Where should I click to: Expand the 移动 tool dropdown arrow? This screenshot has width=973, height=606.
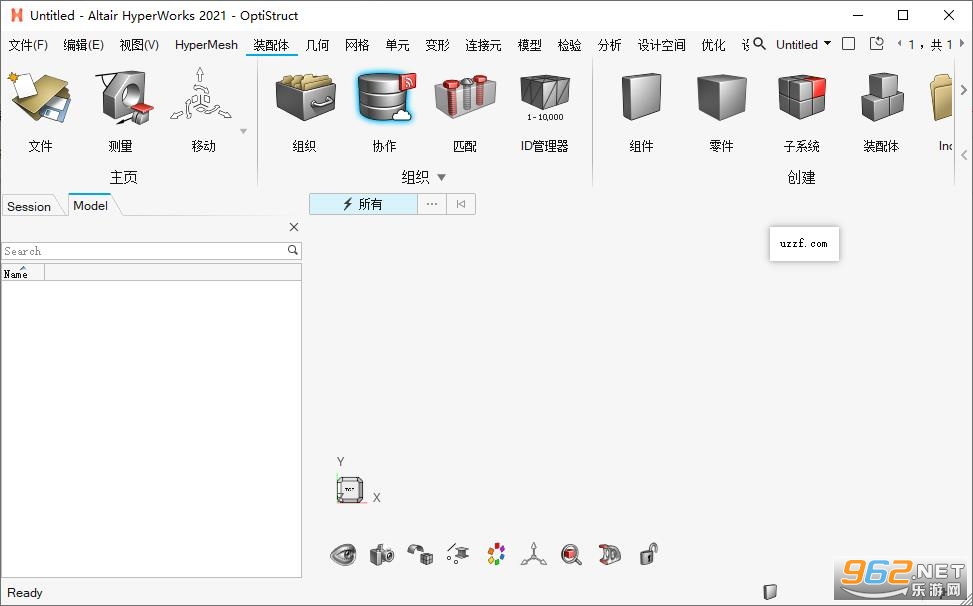243,131
